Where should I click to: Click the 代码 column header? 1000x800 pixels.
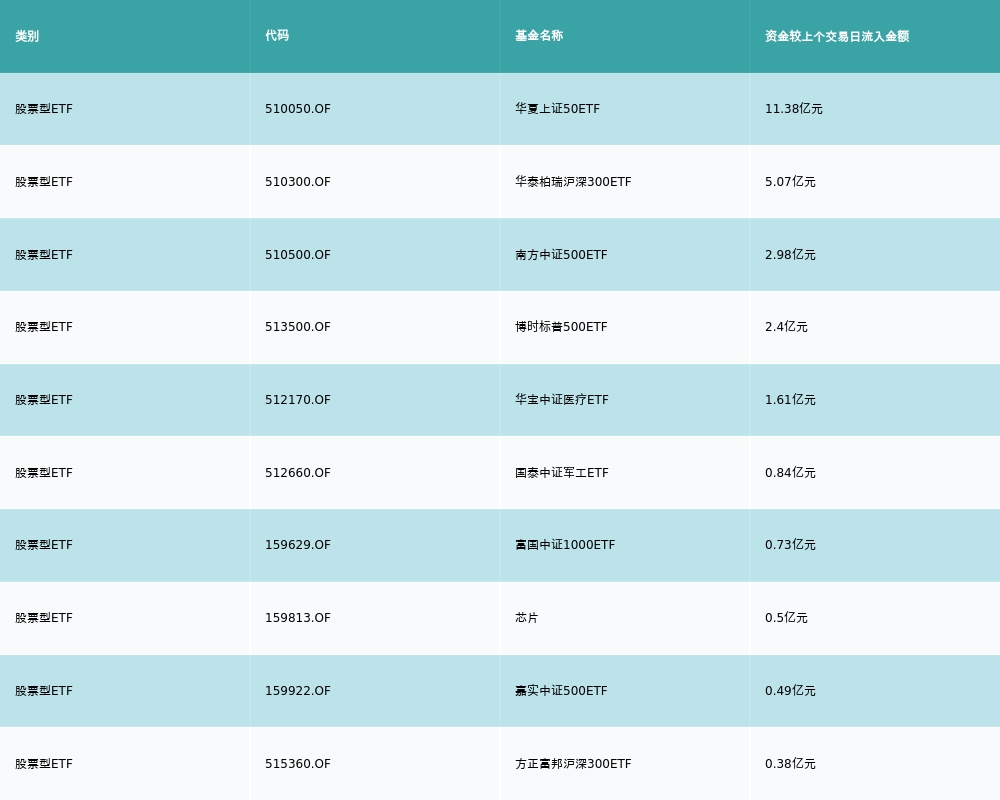277,36
